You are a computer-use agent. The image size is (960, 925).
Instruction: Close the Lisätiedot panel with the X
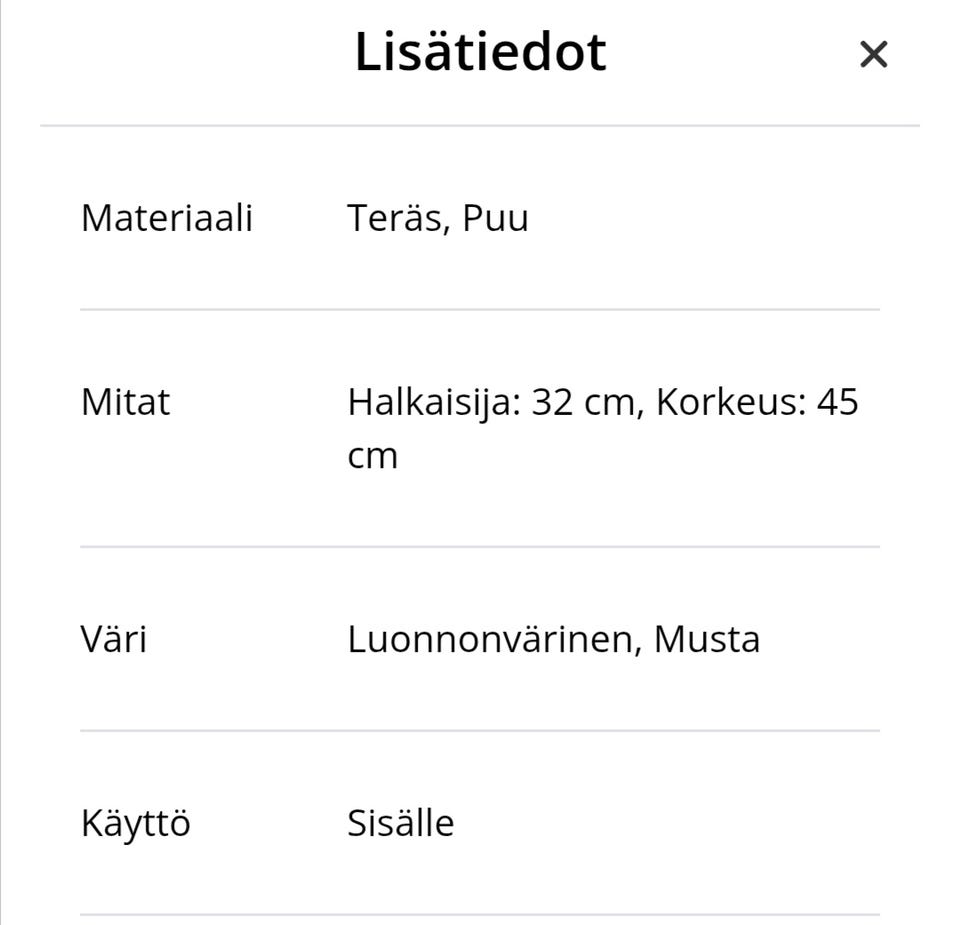873,54
